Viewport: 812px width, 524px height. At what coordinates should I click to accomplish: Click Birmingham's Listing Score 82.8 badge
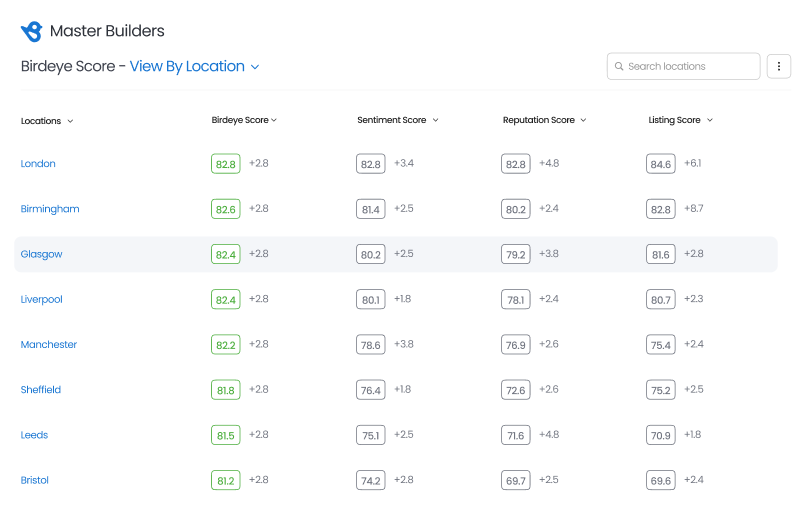[x=661, y=209]
